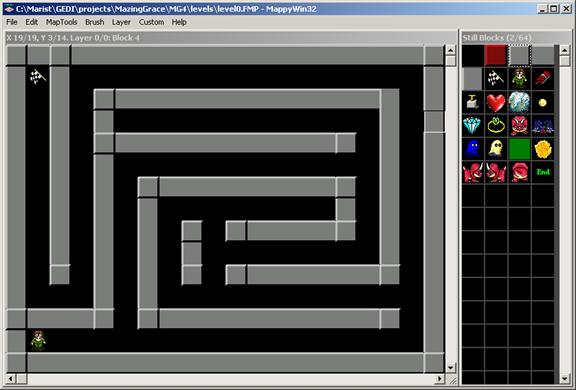Viewport: 576px width, 390px height.
Task: Select the small yellow coin block
Action: point(543,102)
